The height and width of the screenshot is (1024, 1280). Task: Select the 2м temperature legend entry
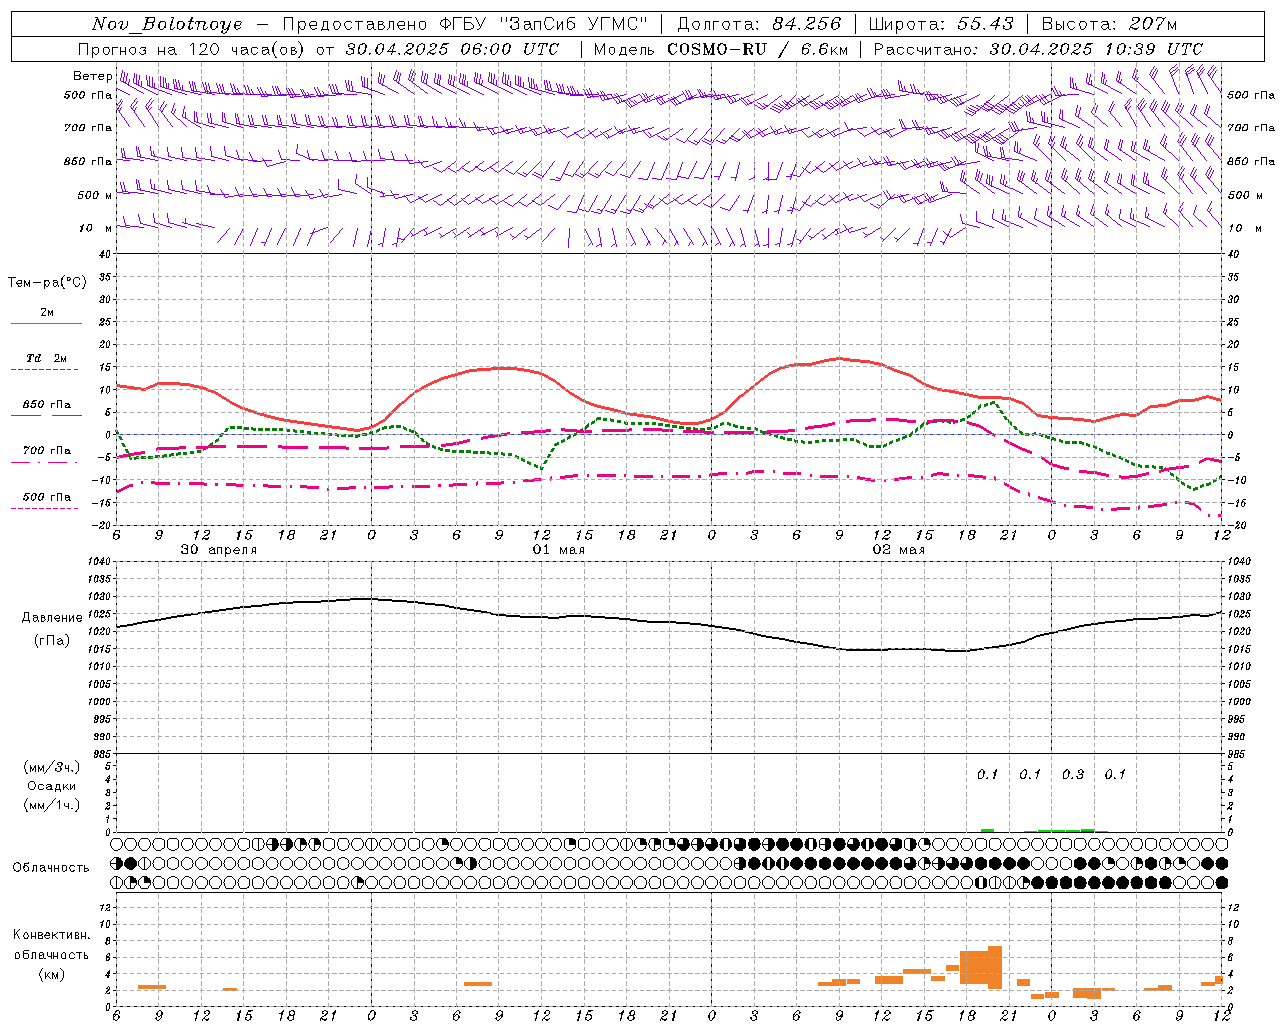(x=47, y=313)
